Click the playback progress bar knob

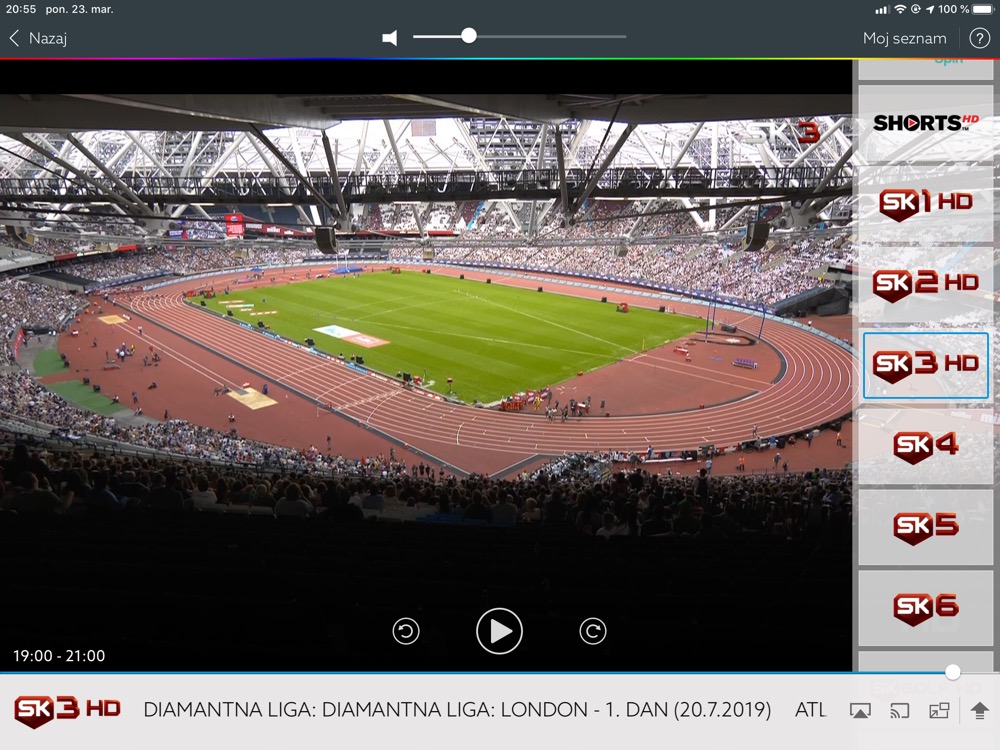point(953,672)
